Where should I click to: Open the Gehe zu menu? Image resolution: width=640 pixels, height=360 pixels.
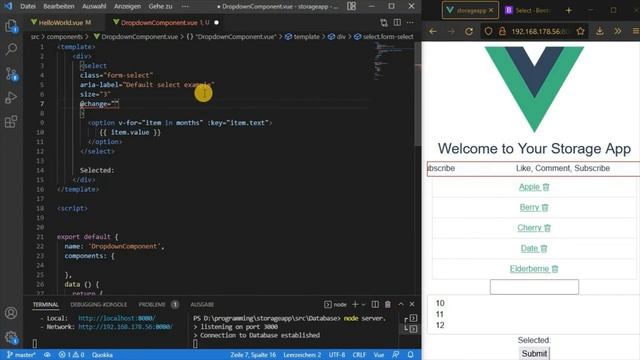pos(160,6)
